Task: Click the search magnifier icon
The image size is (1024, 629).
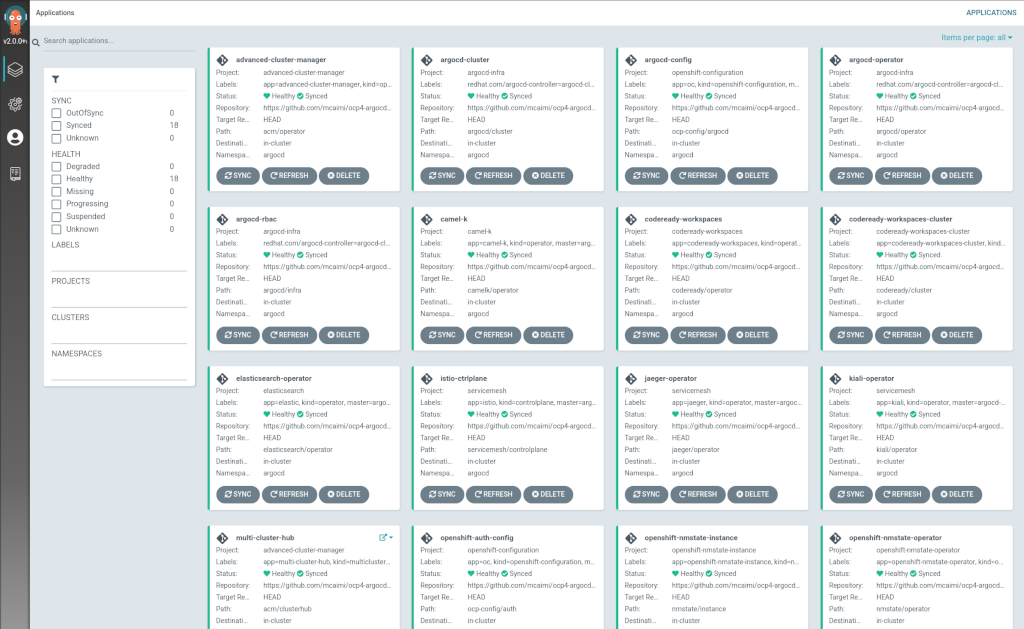Action: pos(36,42)
